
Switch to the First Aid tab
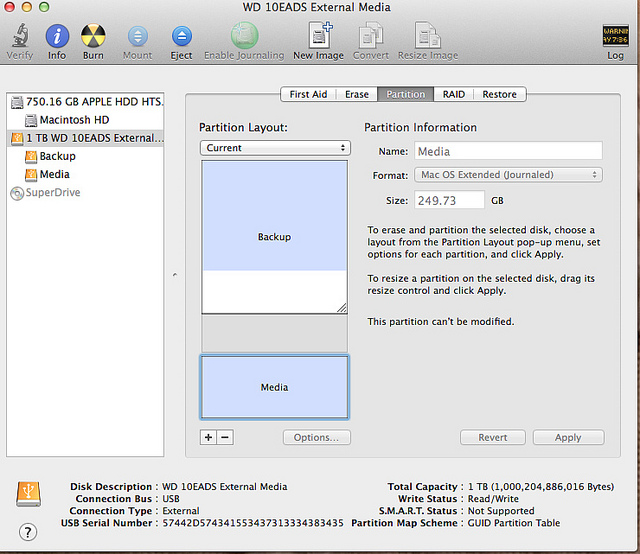(x=308, y=94)
